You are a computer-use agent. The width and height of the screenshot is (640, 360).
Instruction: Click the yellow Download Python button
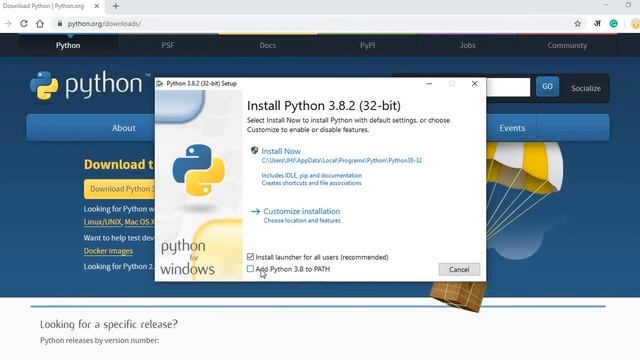[120, 189]
